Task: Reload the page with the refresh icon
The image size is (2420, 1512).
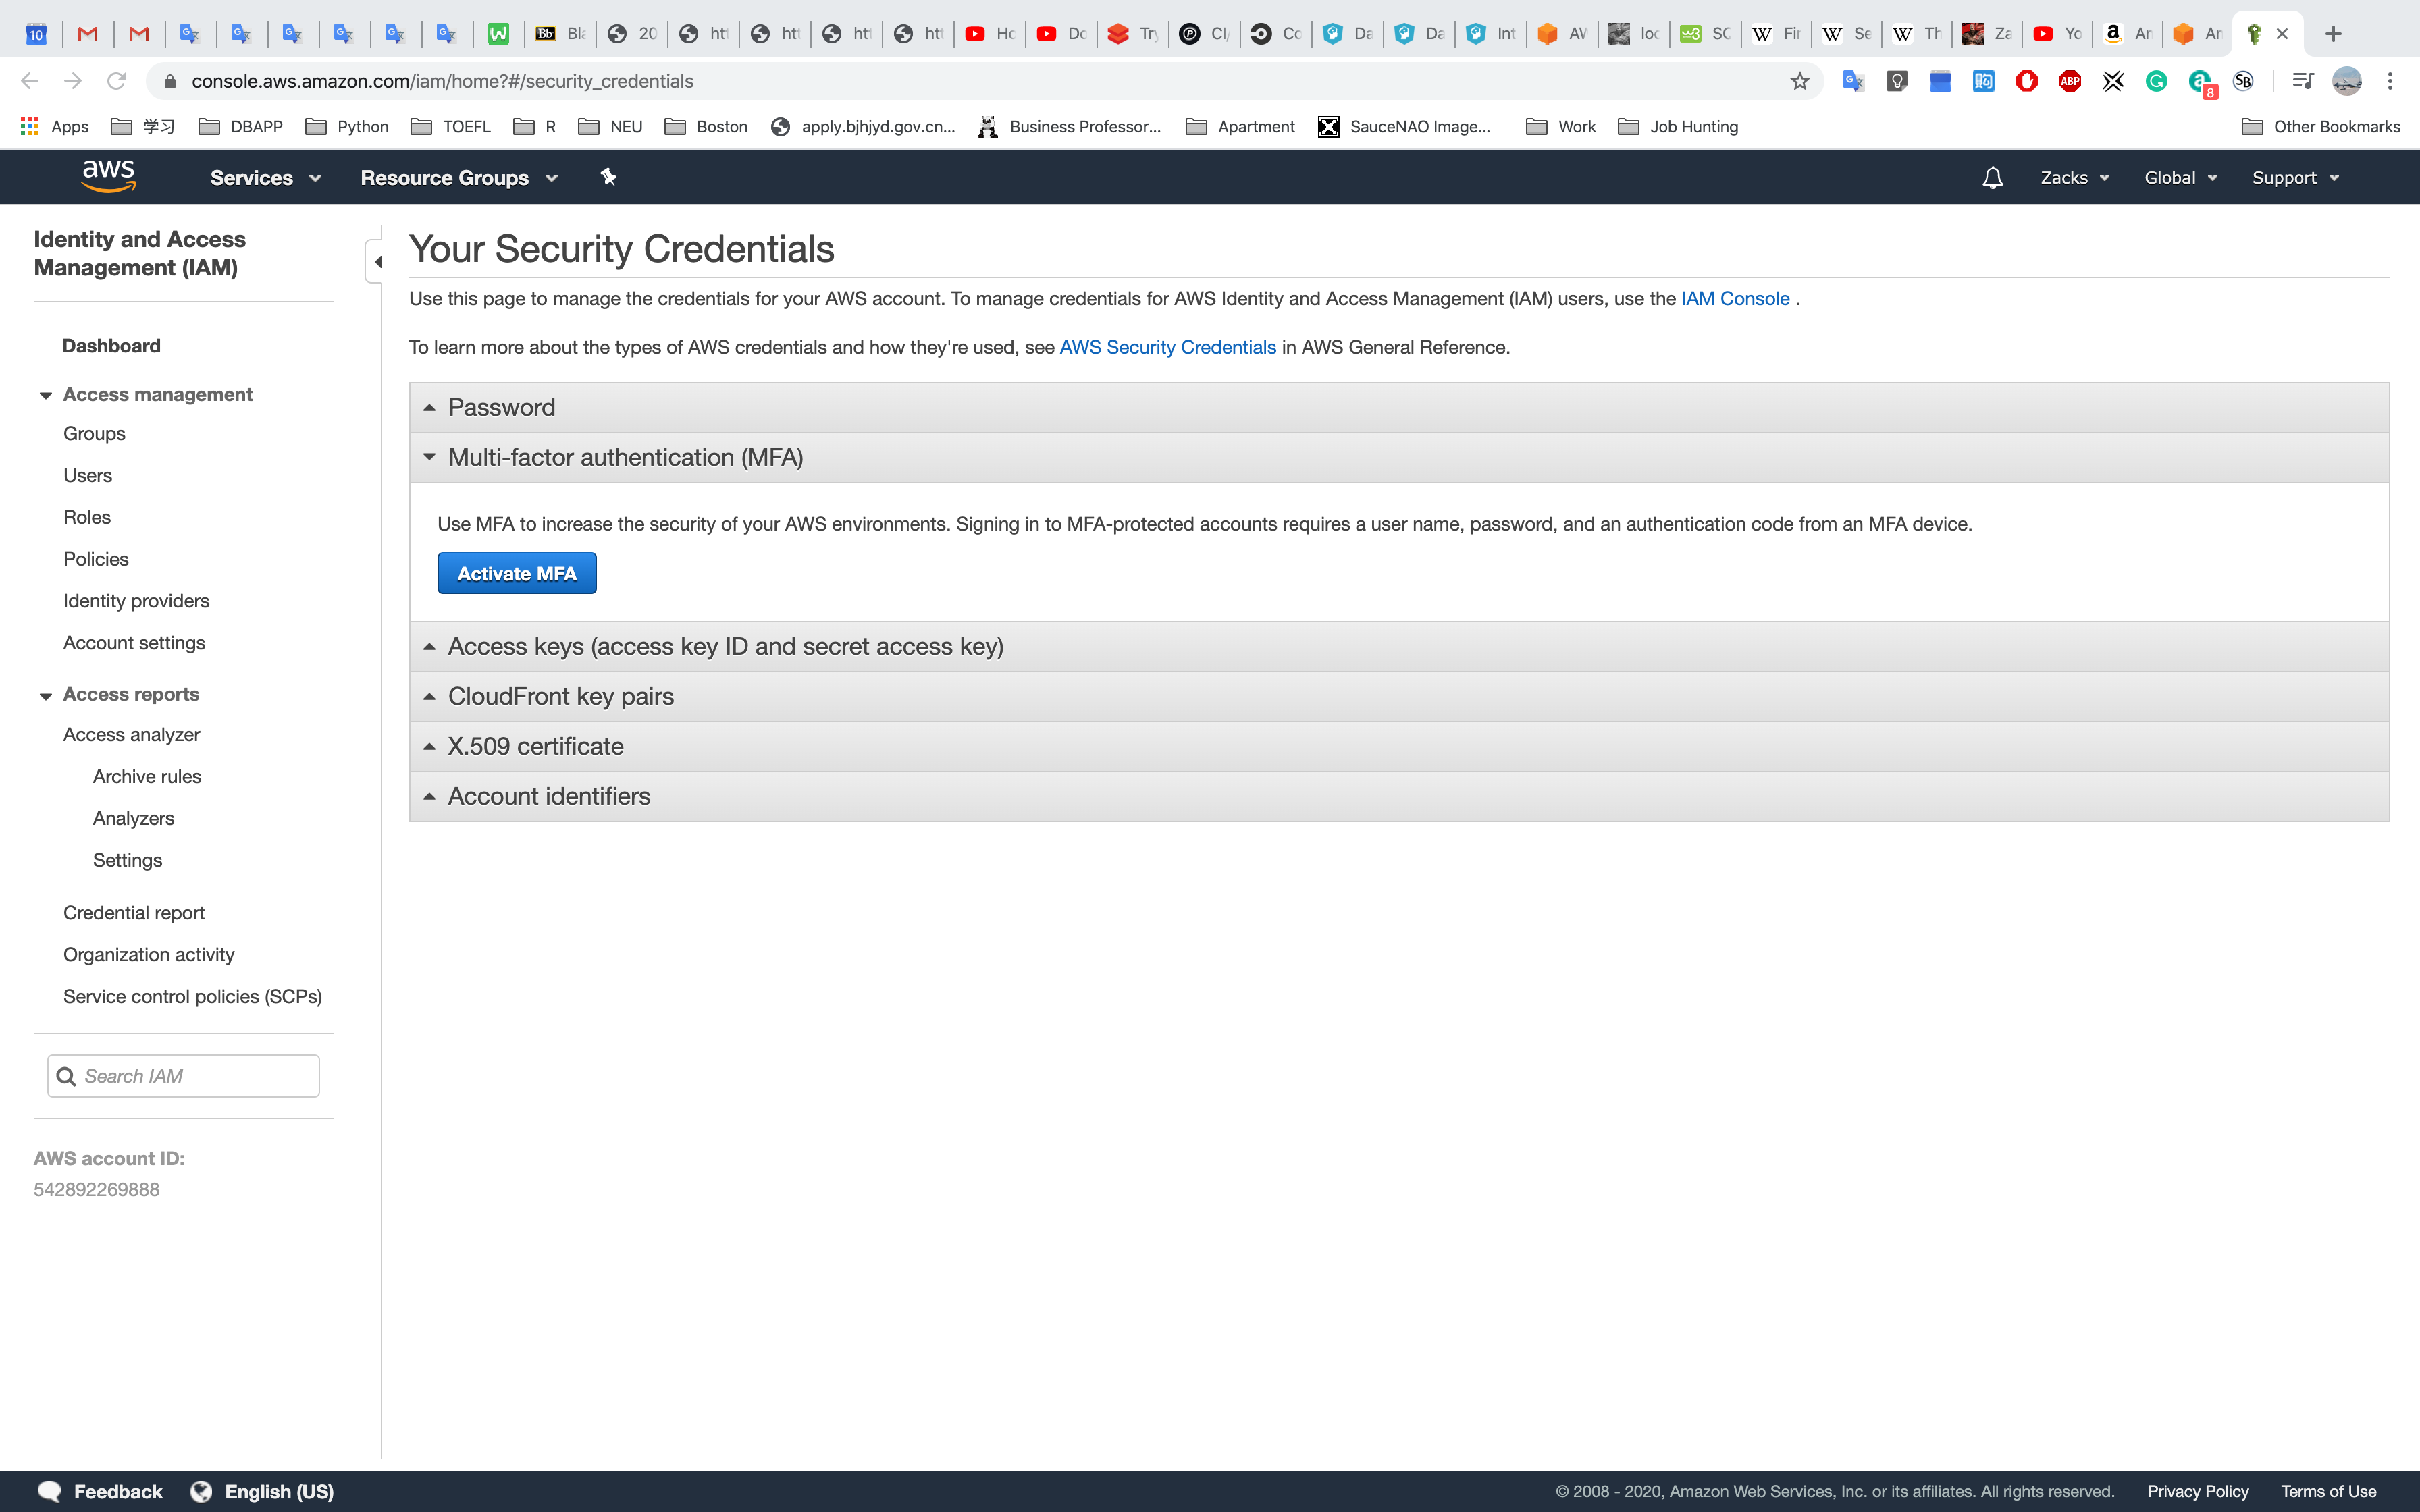Action: tap(116, 81)
